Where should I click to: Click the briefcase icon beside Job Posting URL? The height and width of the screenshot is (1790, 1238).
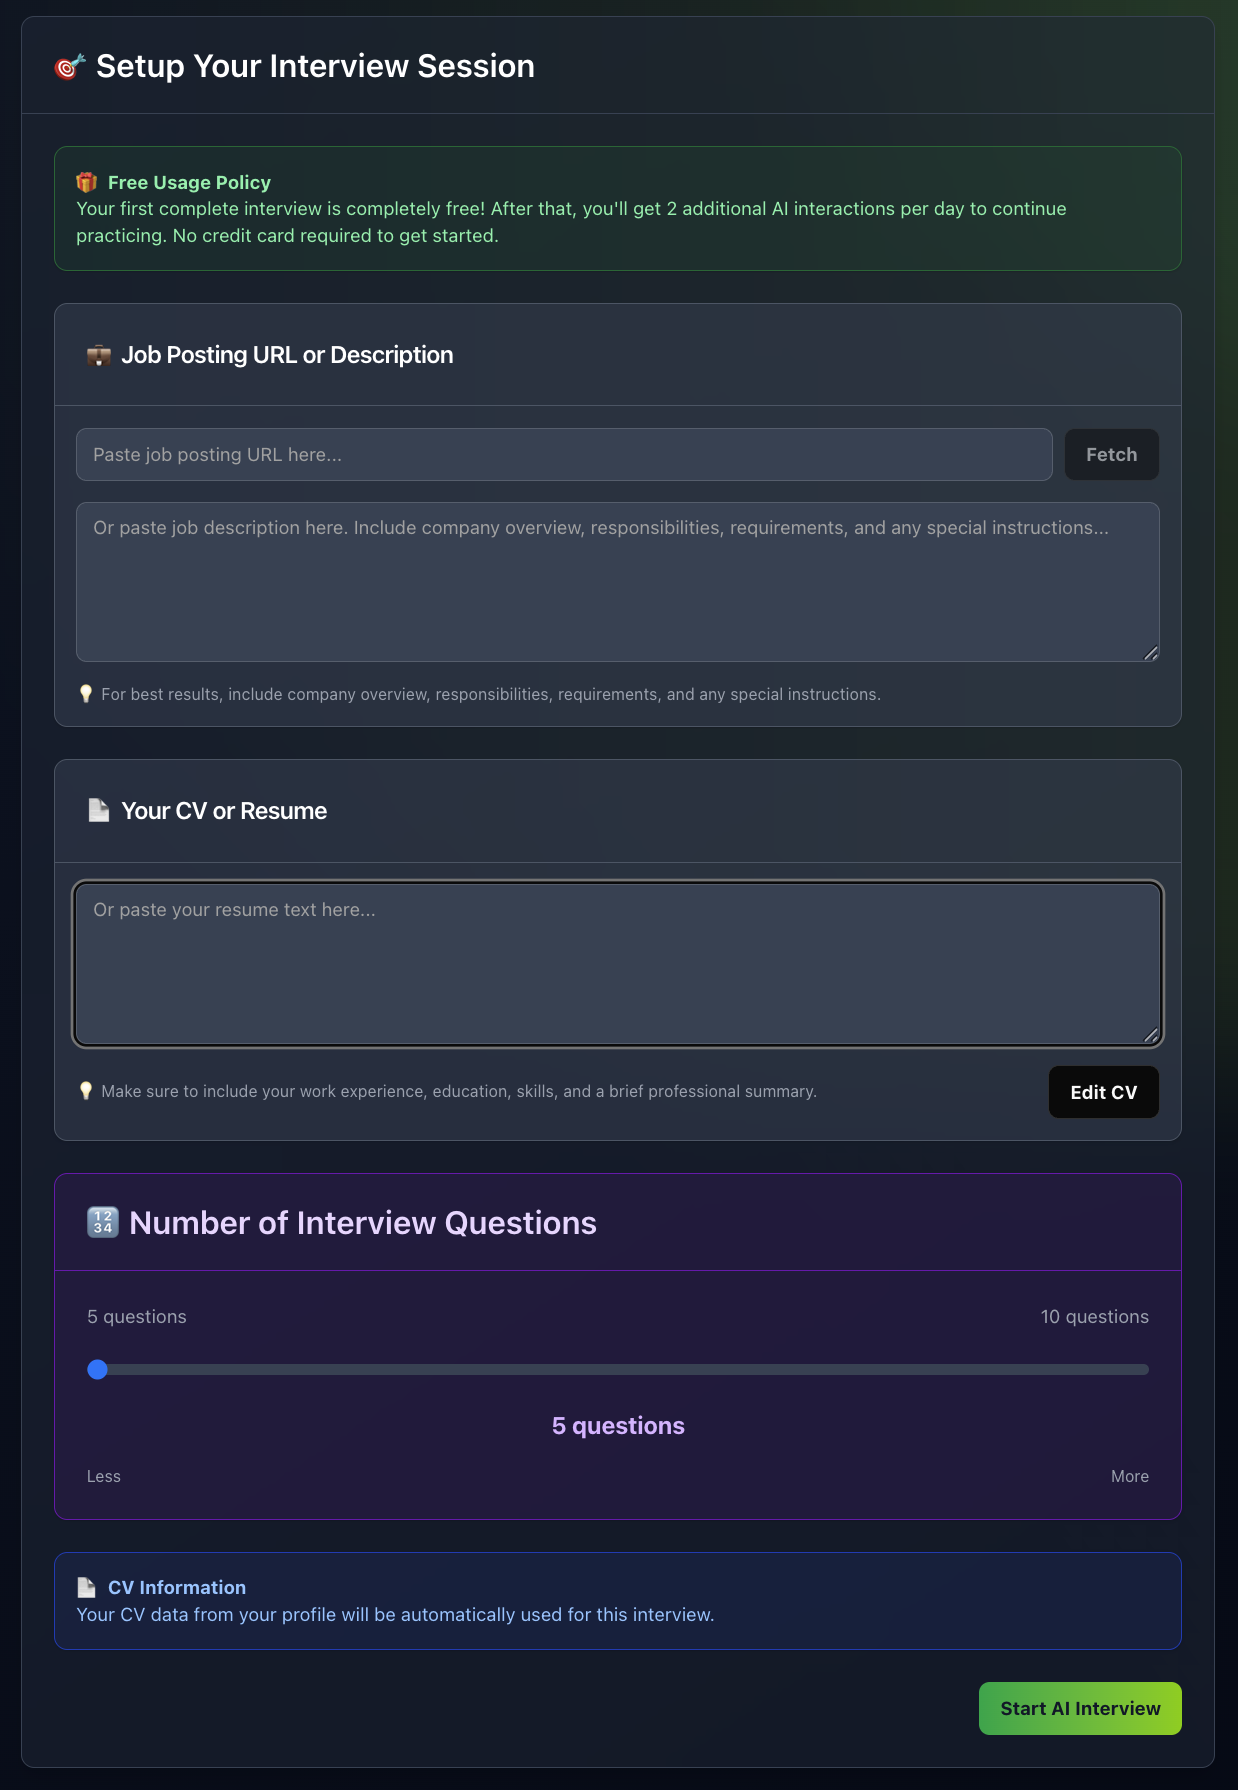click(x=100, y=354)
